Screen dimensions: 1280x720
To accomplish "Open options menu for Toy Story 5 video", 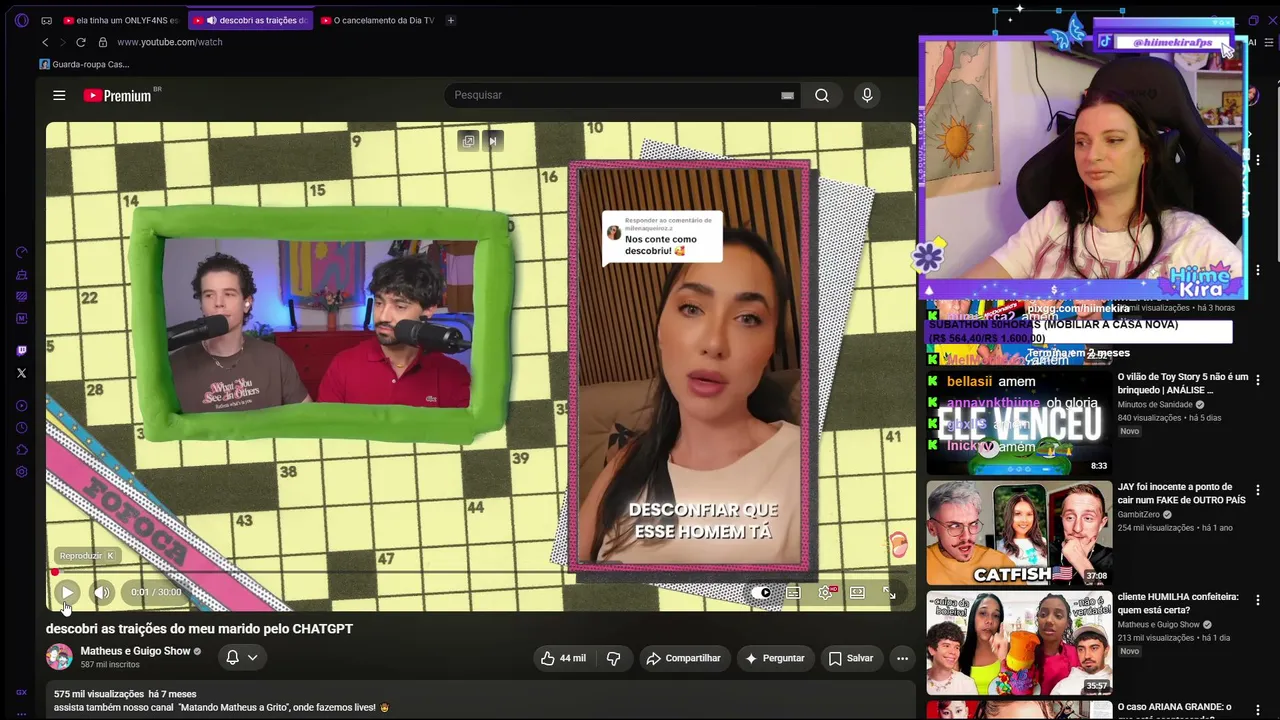I will coord(1258,380).
